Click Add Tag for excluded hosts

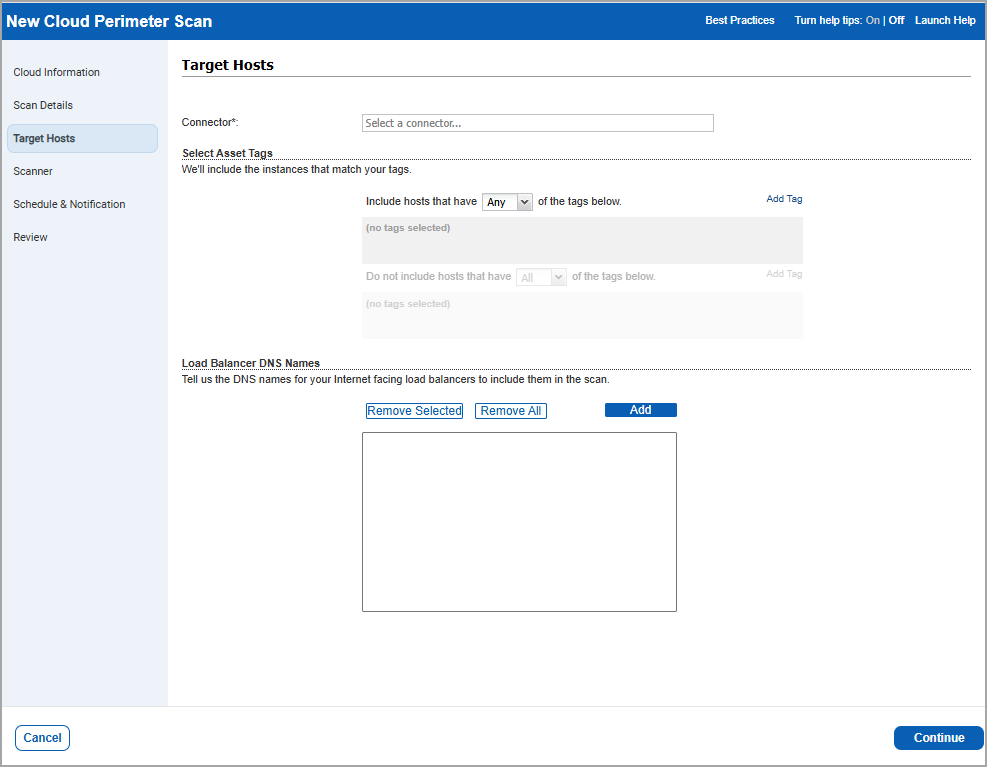pos(784,274)
